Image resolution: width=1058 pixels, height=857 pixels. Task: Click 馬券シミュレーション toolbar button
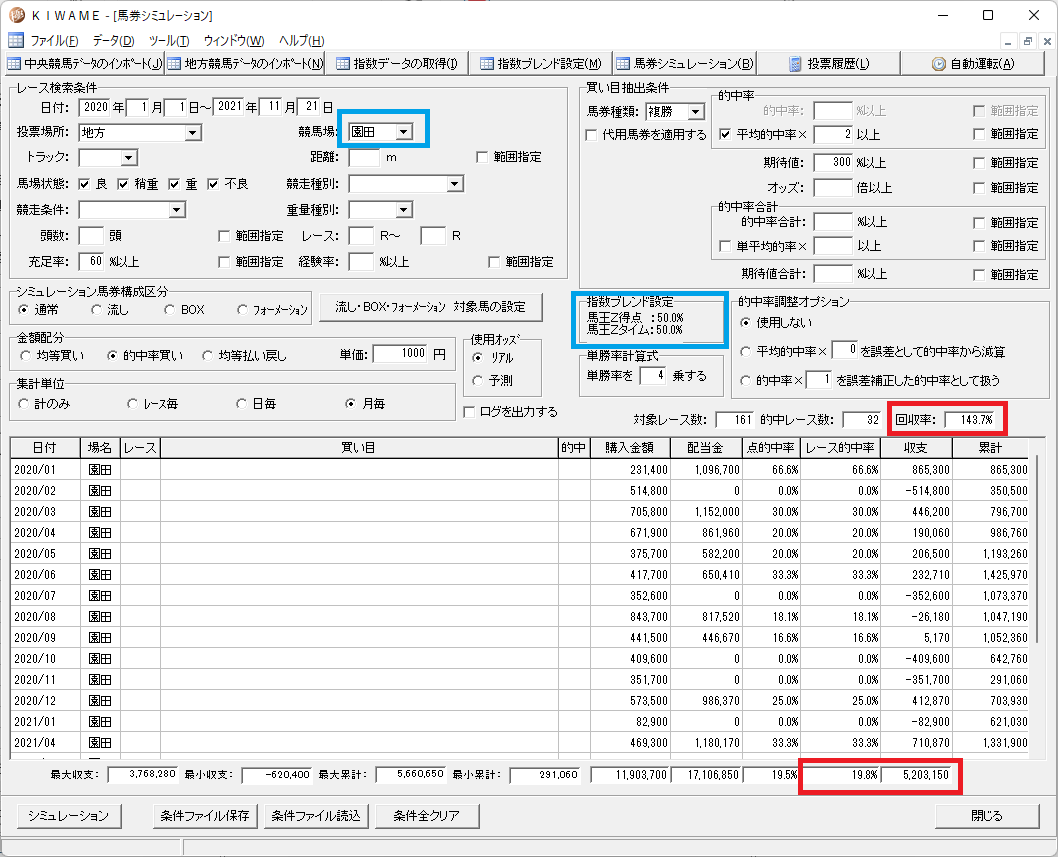[x=684, y=63]
